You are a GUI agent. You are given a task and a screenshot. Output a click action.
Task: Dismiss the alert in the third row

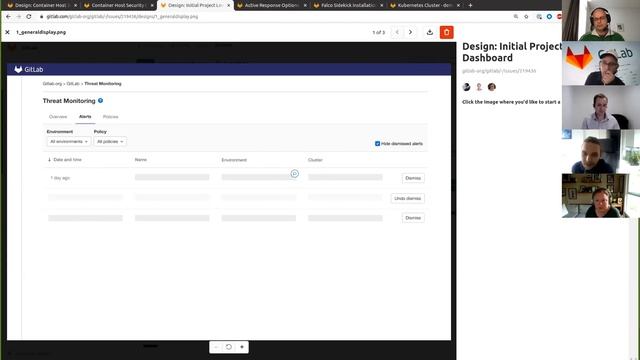(413, 218)
